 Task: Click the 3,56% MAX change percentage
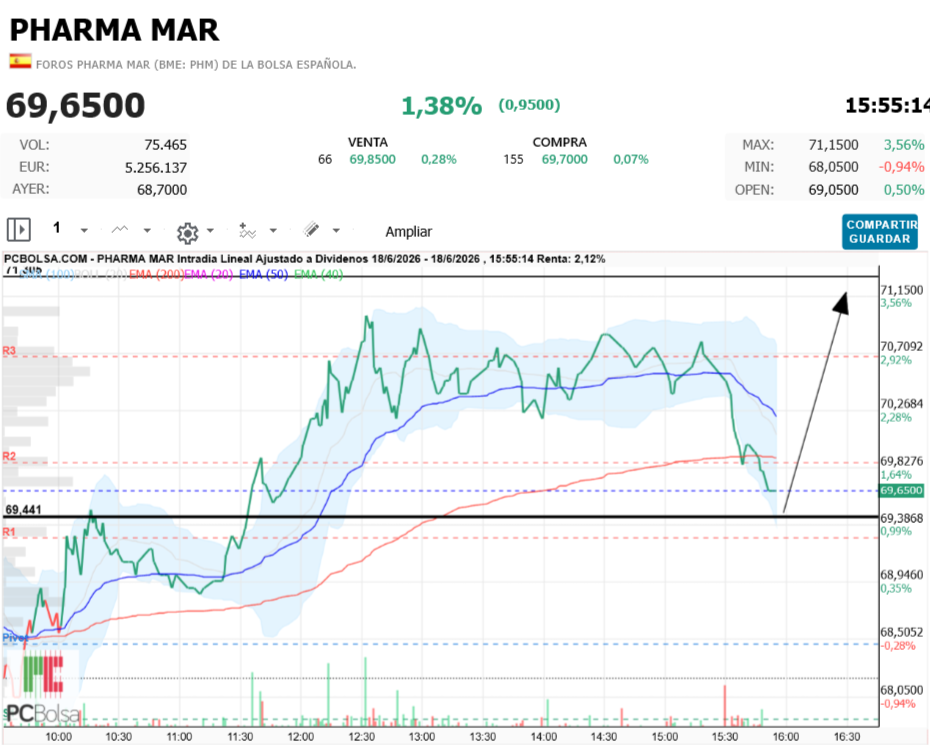904,145
